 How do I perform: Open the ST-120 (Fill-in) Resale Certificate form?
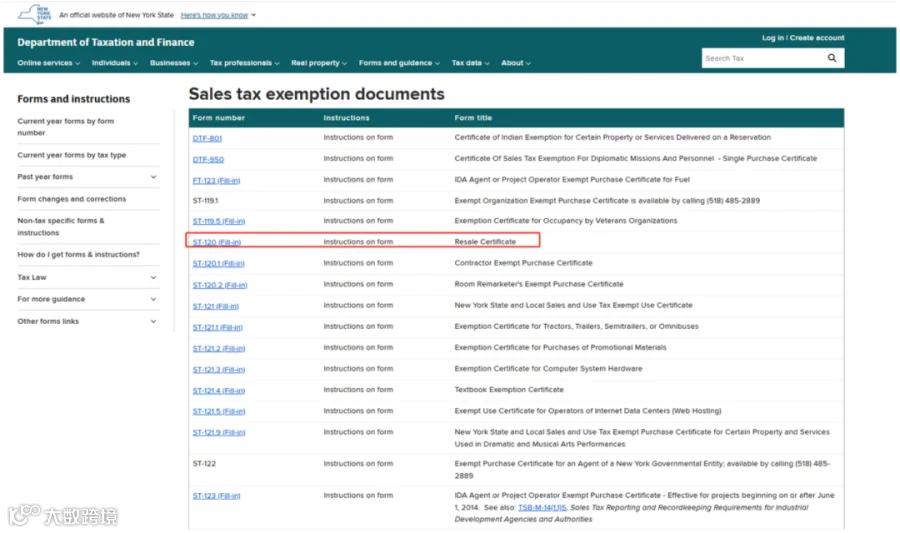[217, 242]
